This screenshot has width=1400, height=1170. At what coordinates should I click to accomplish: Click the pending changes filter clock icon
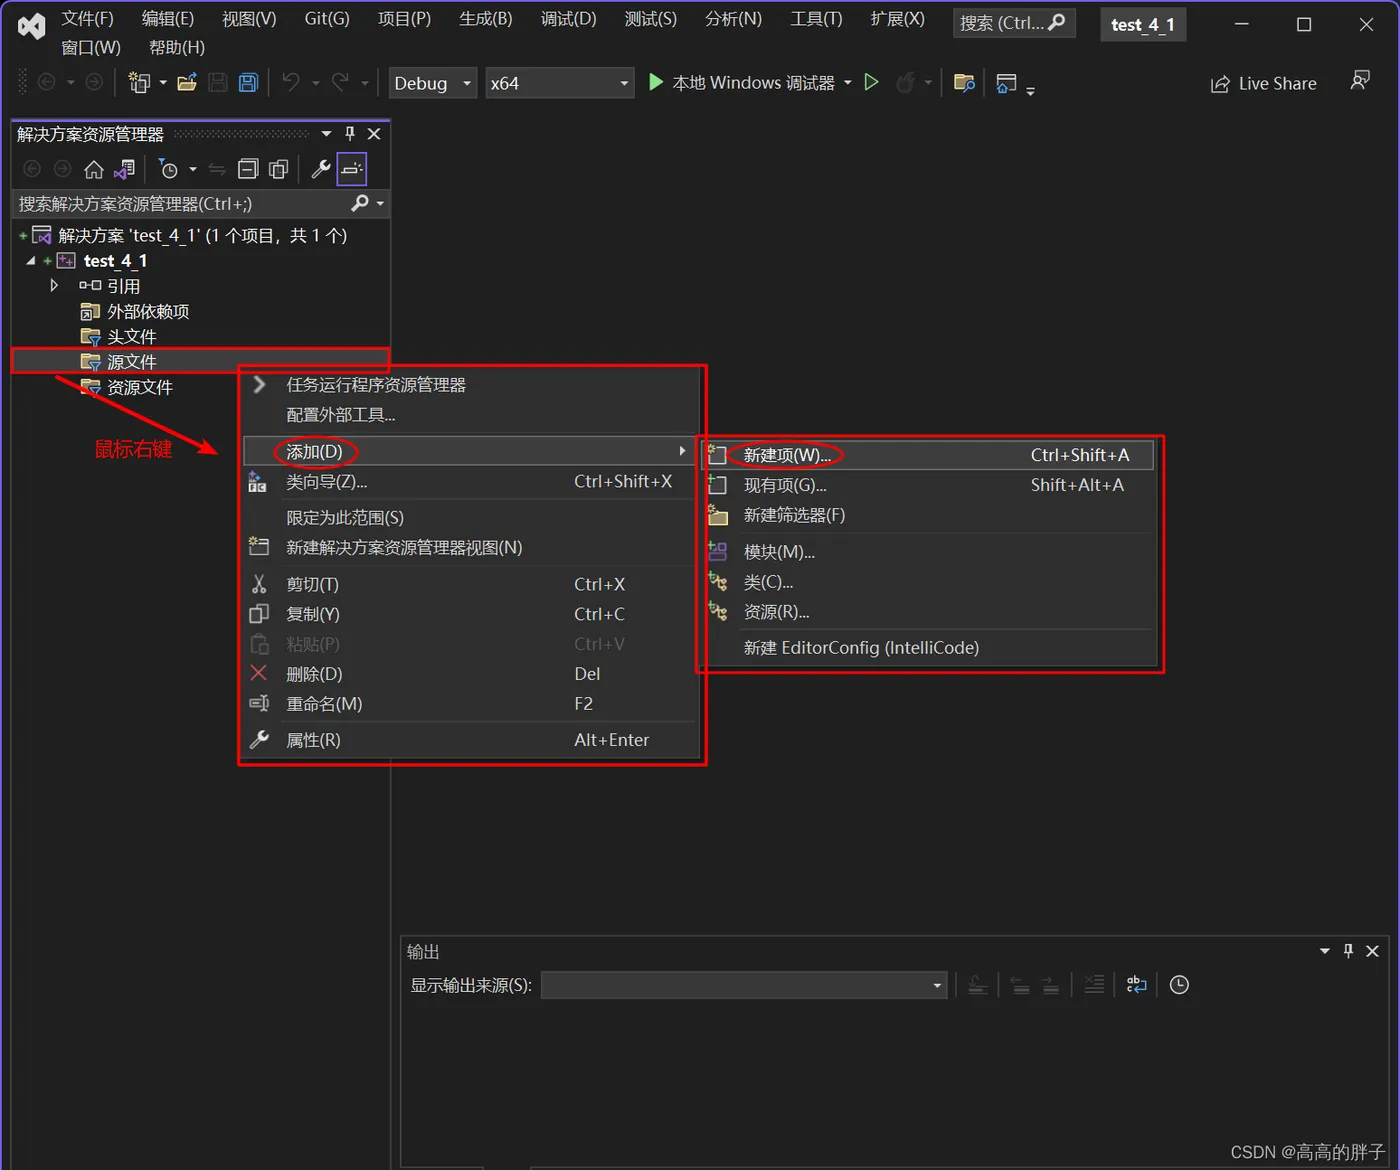coord(169,169)
